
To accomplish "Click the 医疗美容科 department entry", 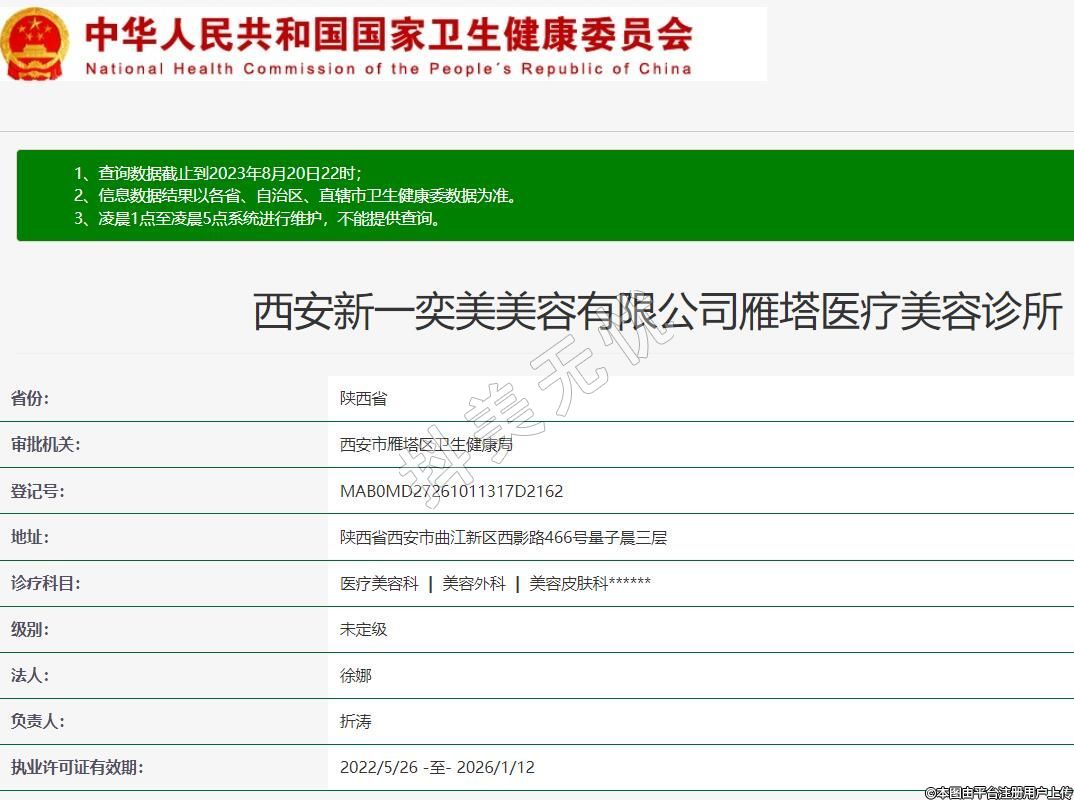I will point(379,583).
